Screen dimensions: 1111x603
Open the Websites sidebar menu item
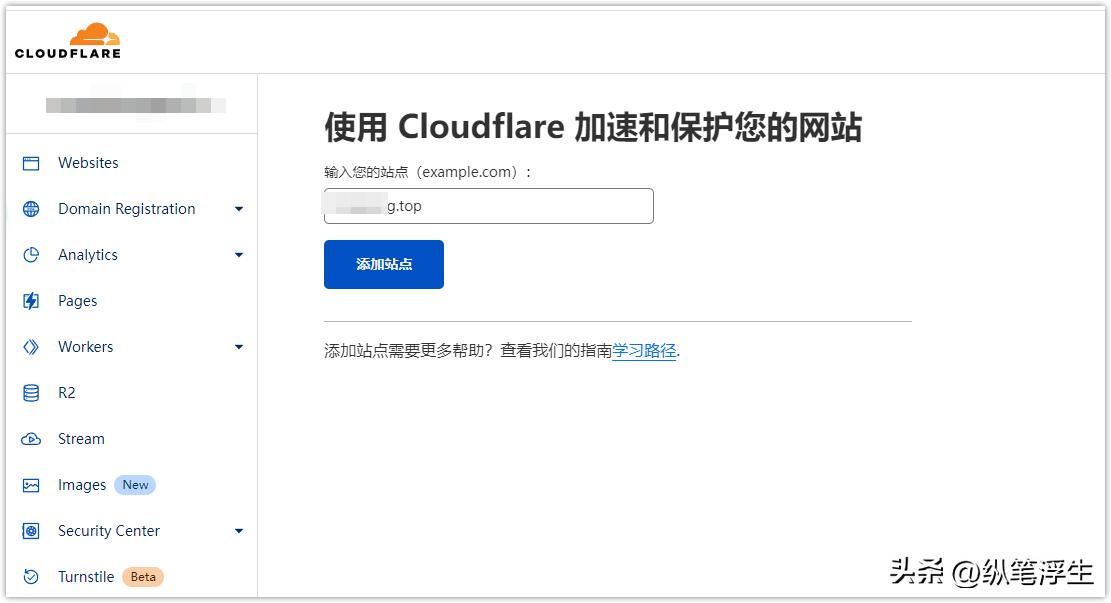[88, 162]
